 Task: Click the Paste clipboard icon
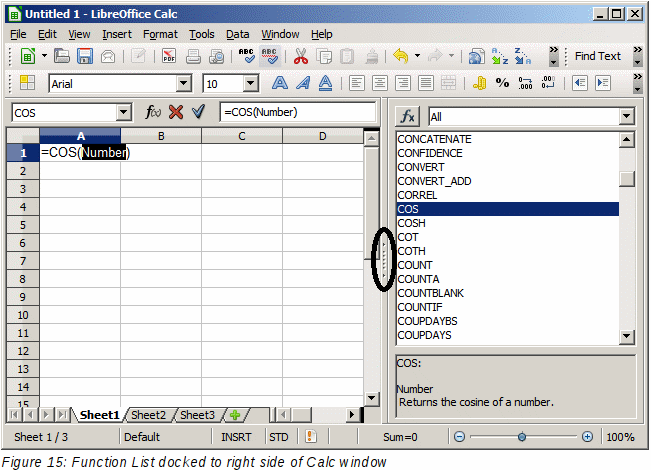(347, 56)
